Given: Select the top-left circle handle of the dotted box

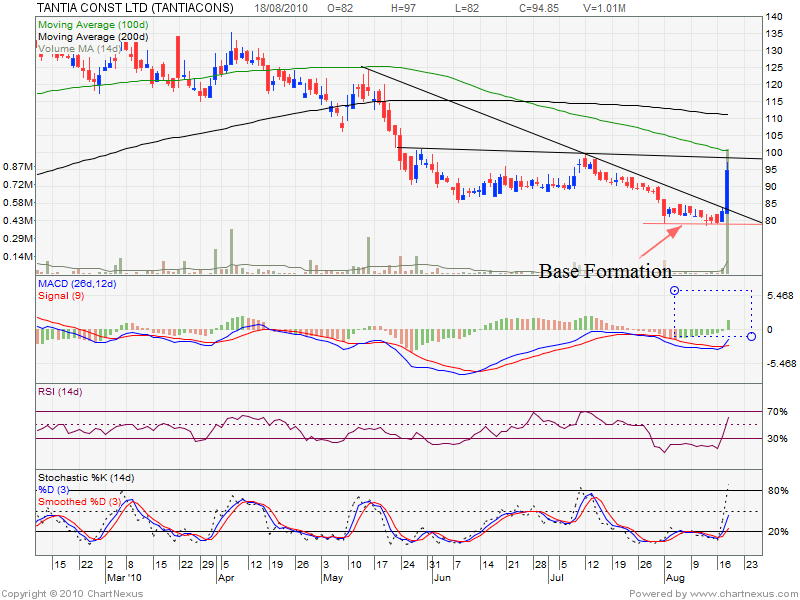Looking at the screenshot, I should coord(674,291).
